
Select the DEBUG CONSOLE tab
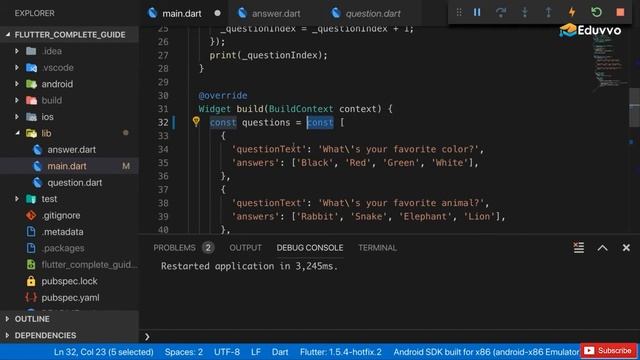click(310, 248)
